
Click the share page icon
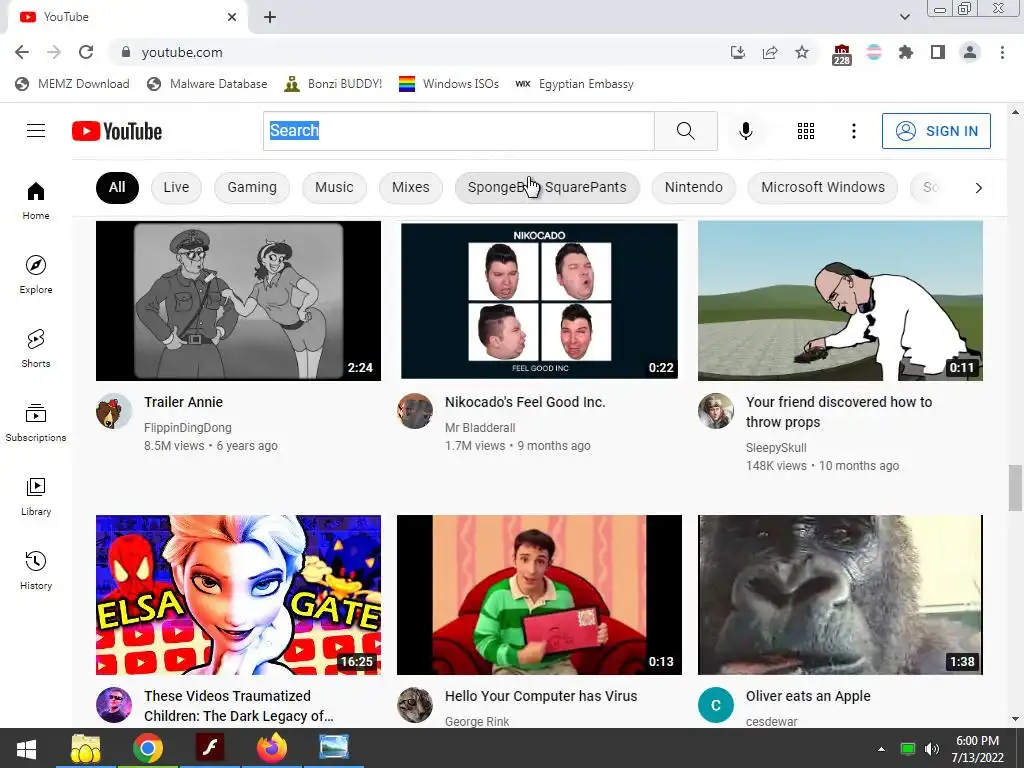pos(770,52)
